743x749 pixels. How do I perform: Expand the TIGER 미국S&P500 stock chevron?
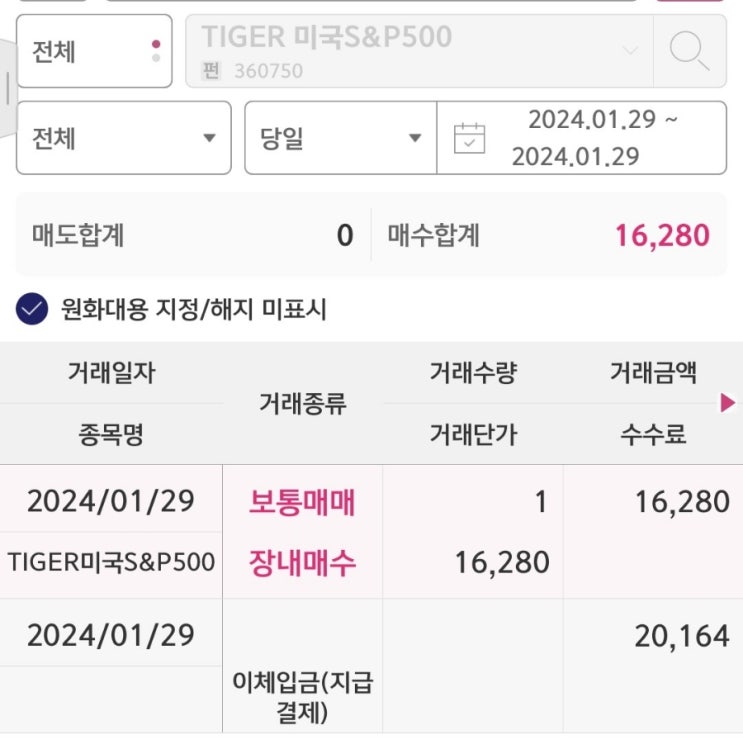click(x=630, y=50)
